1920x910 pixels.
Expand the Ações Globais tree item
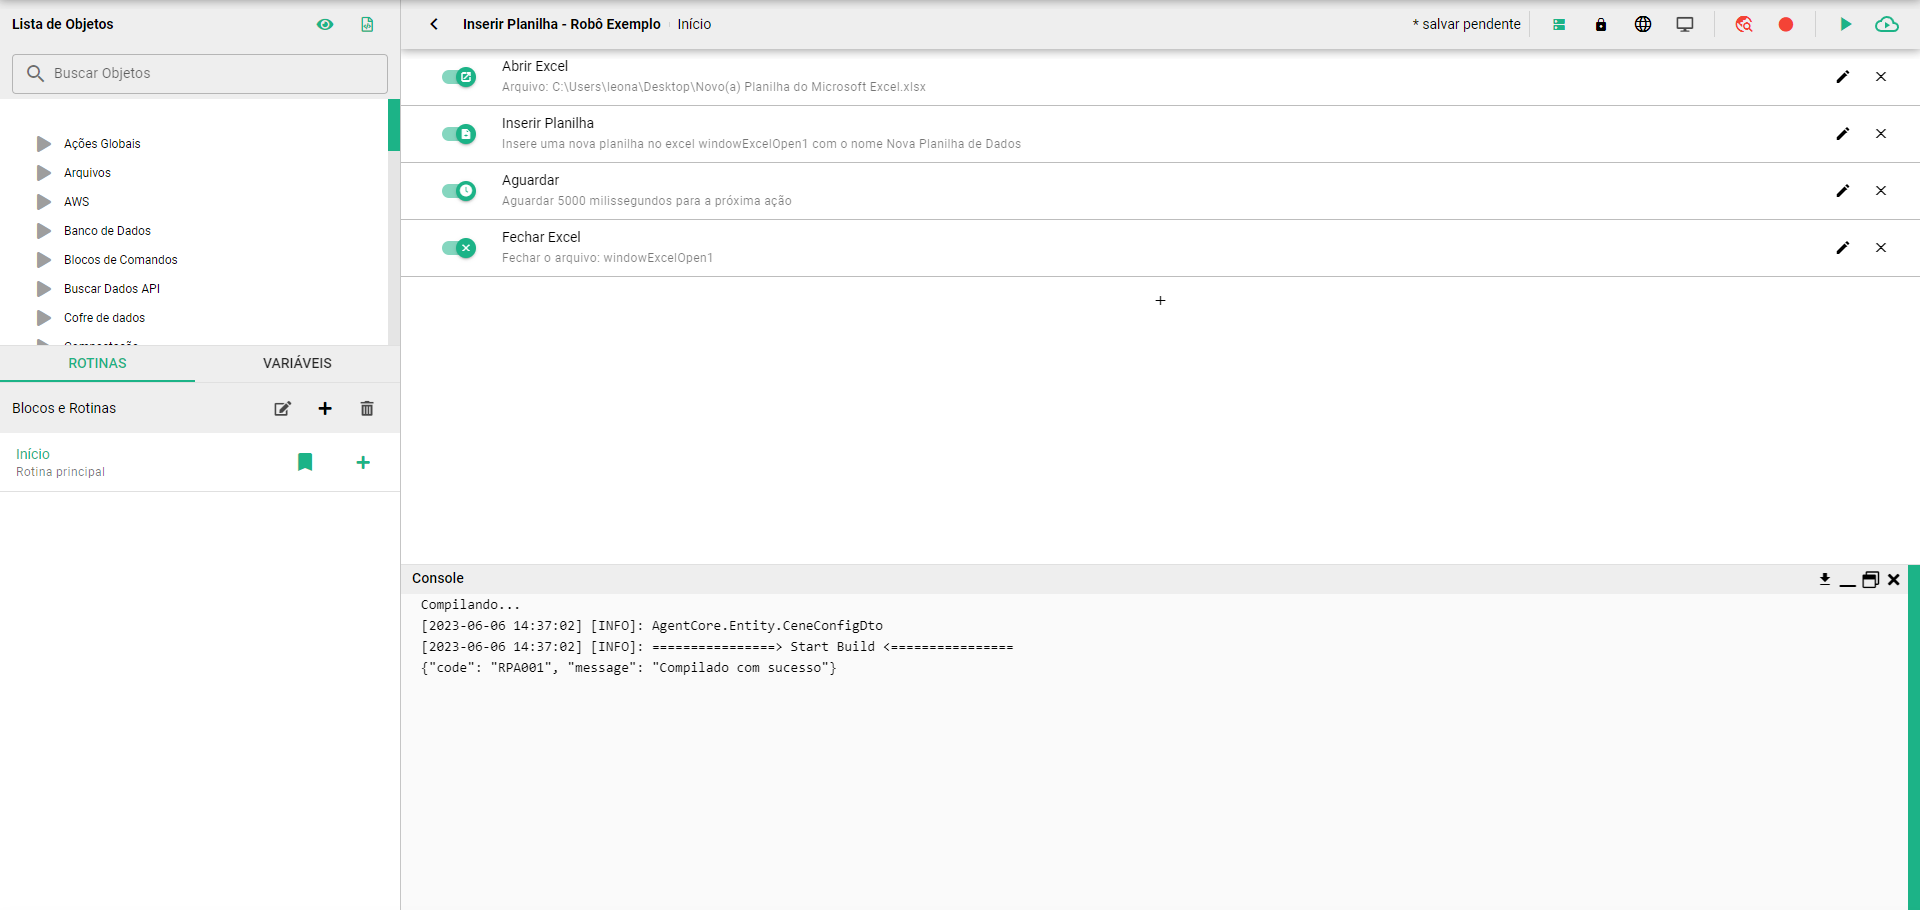click(44, 144)
